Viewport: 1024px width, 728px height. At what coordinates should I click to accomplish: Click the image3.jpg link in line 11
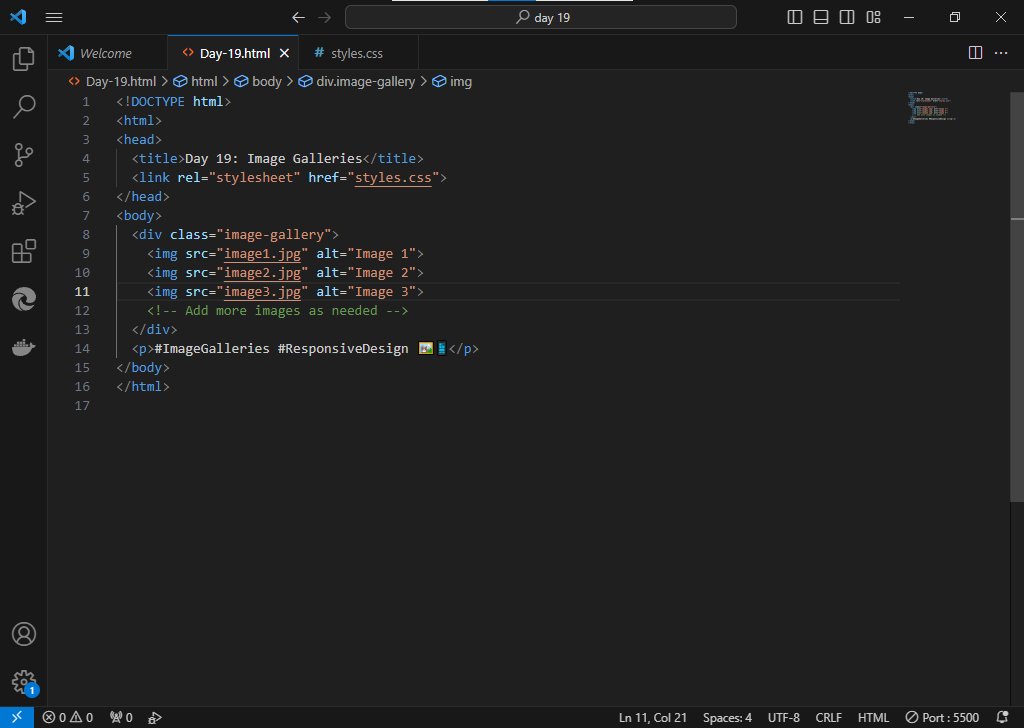click(263, 291)
